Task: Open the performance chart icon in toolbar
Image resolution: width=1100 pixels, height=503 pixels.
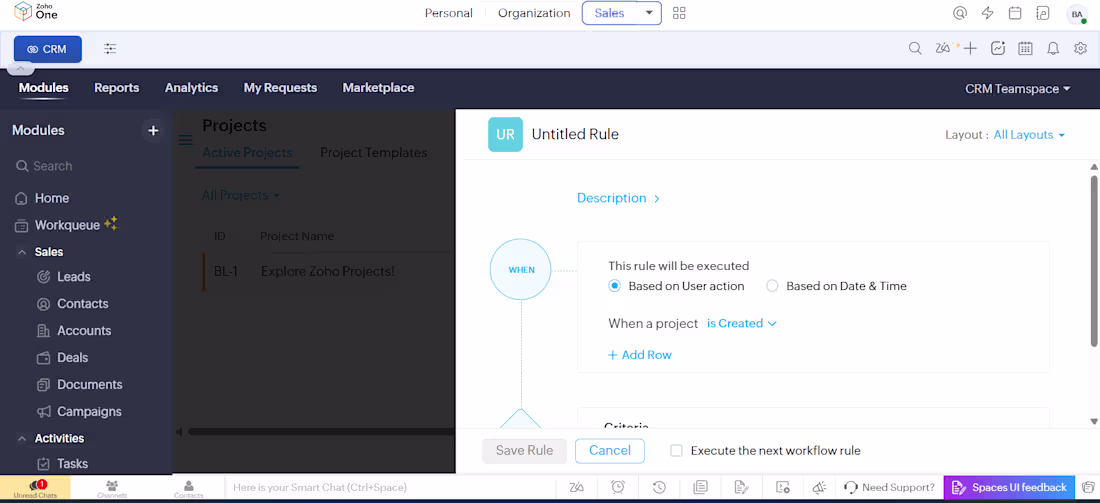Action: point(998,48)
